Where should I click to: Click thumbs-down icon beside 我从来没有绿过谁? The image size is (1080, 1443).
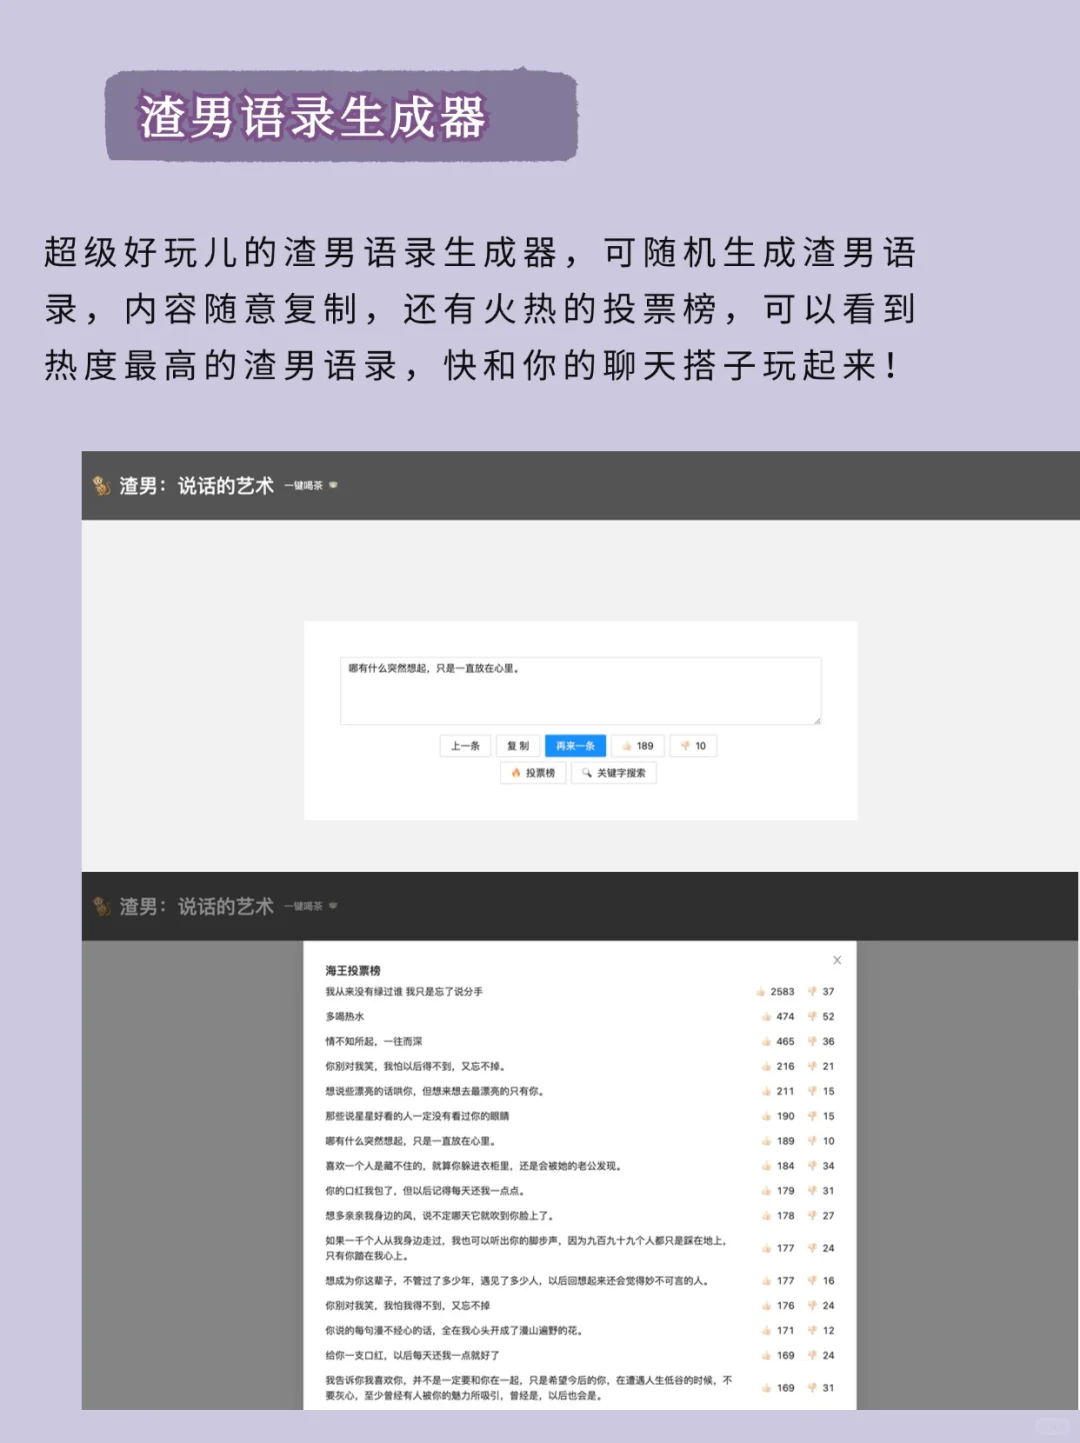click(812, 991)
